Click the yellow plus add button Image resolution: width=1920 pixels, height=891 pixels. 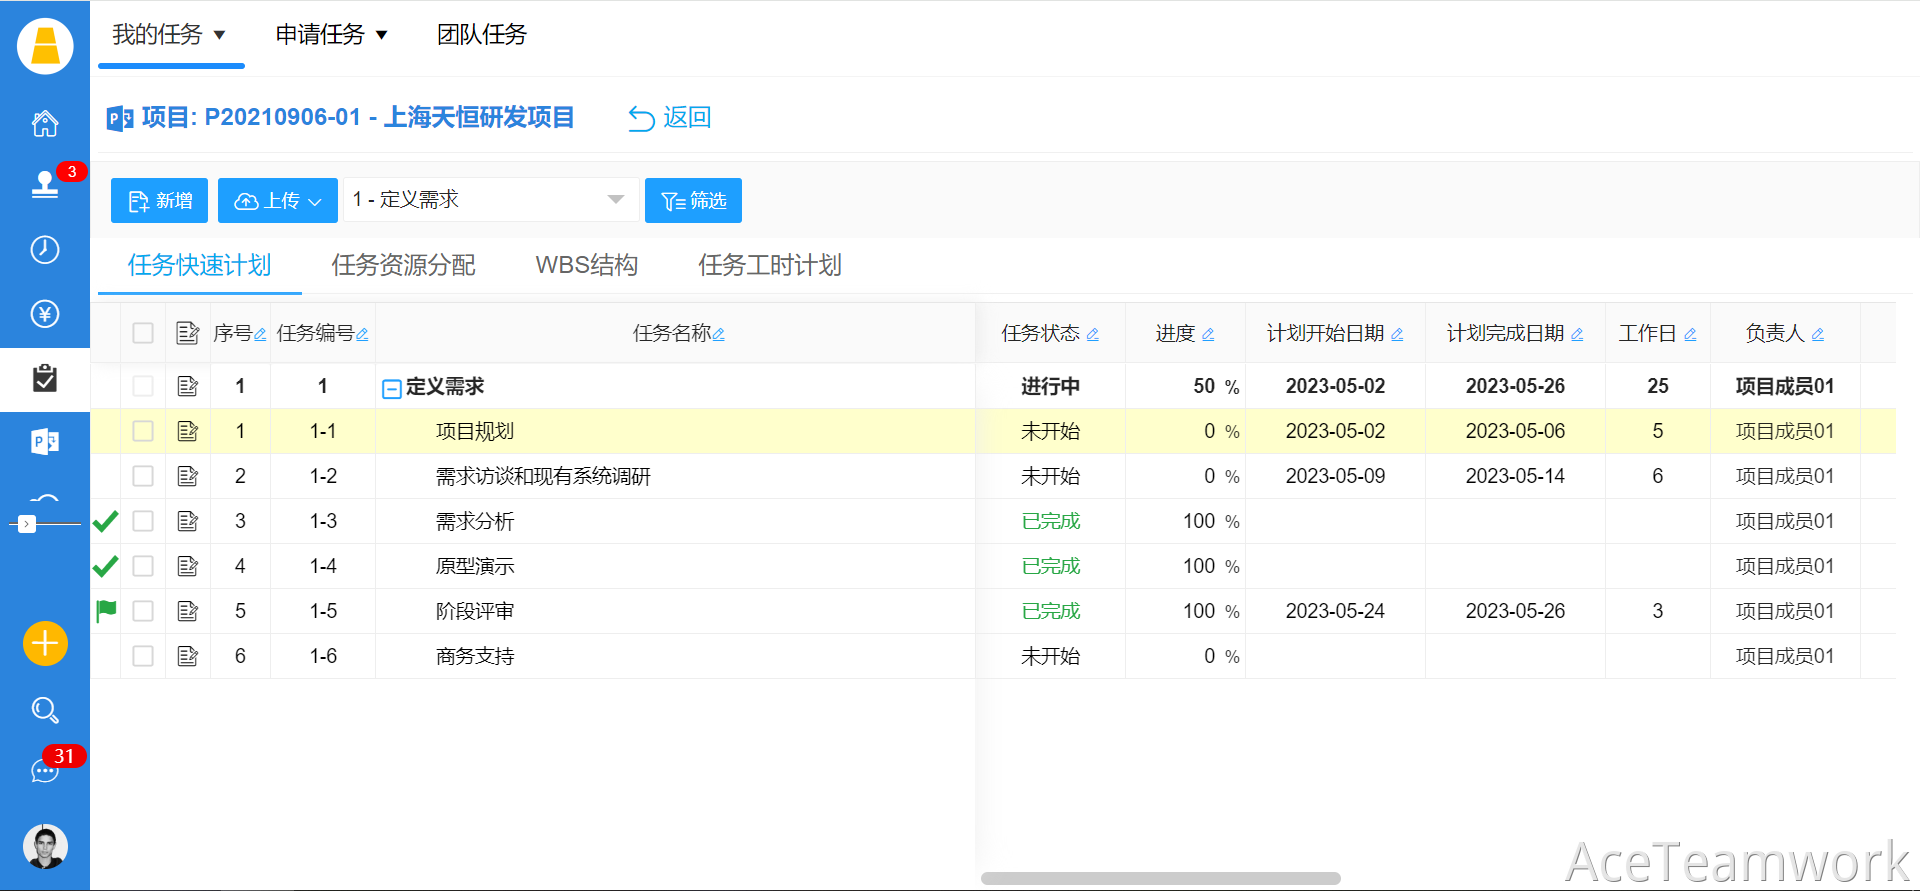pyautogui.click(x=45, y=643)
